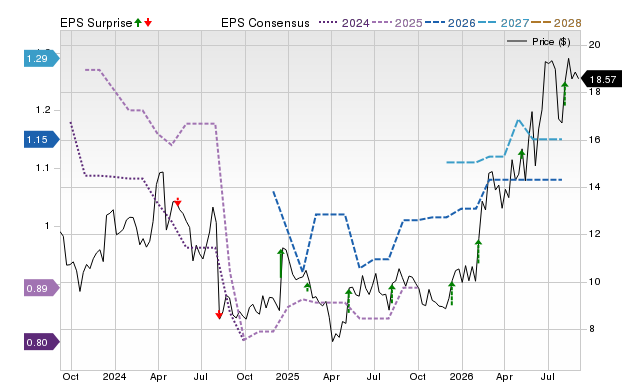Click the 2025 x-axis label
The image size is (640, 382).
point(287,376)
